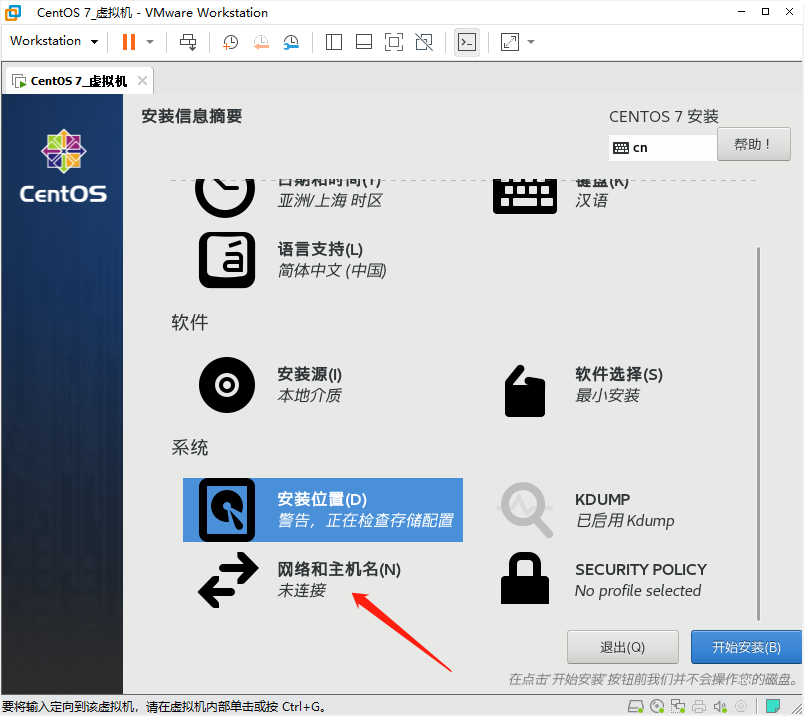The height and width of the screenshot is (716, 804).
Task: Click the network adapter status bar icon
Action: (x=678, y=706)
